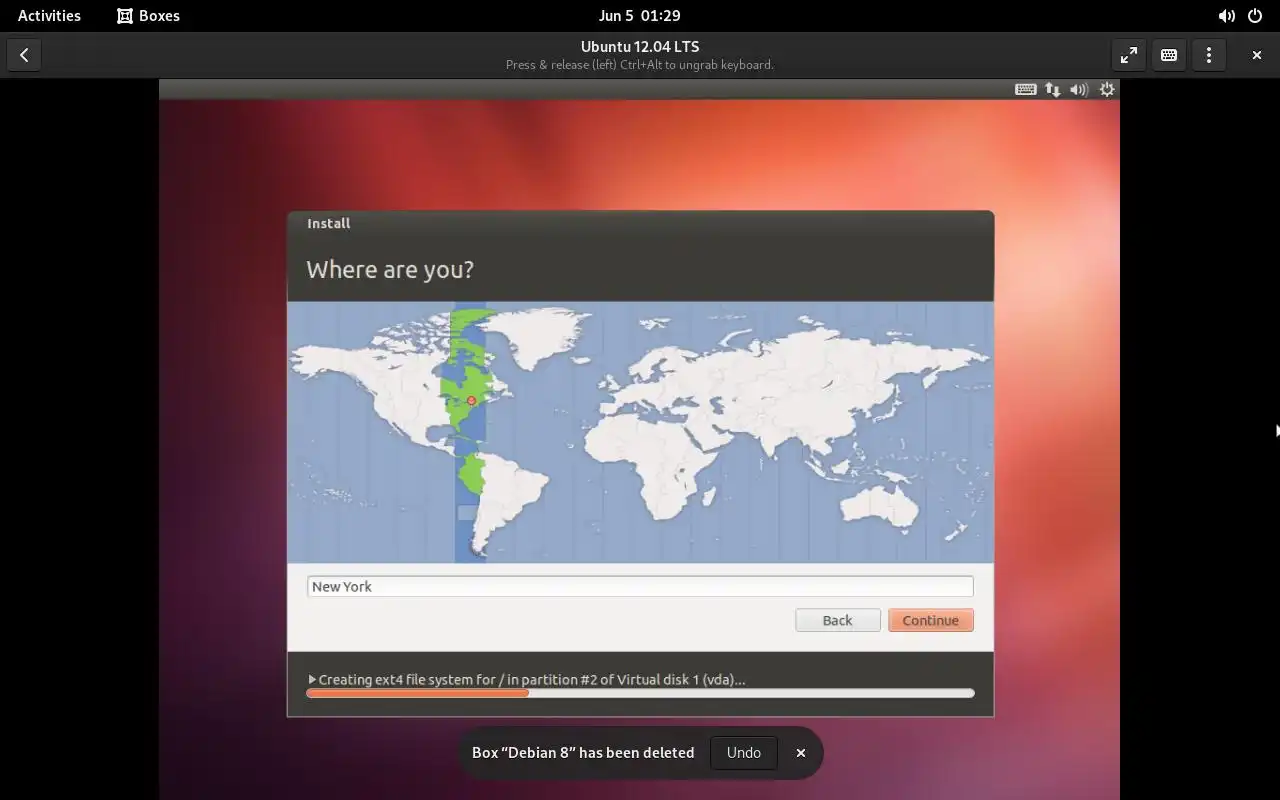Open the Jun 5 01:29 clock calendar
The image size is (1280, 800).
640,16
